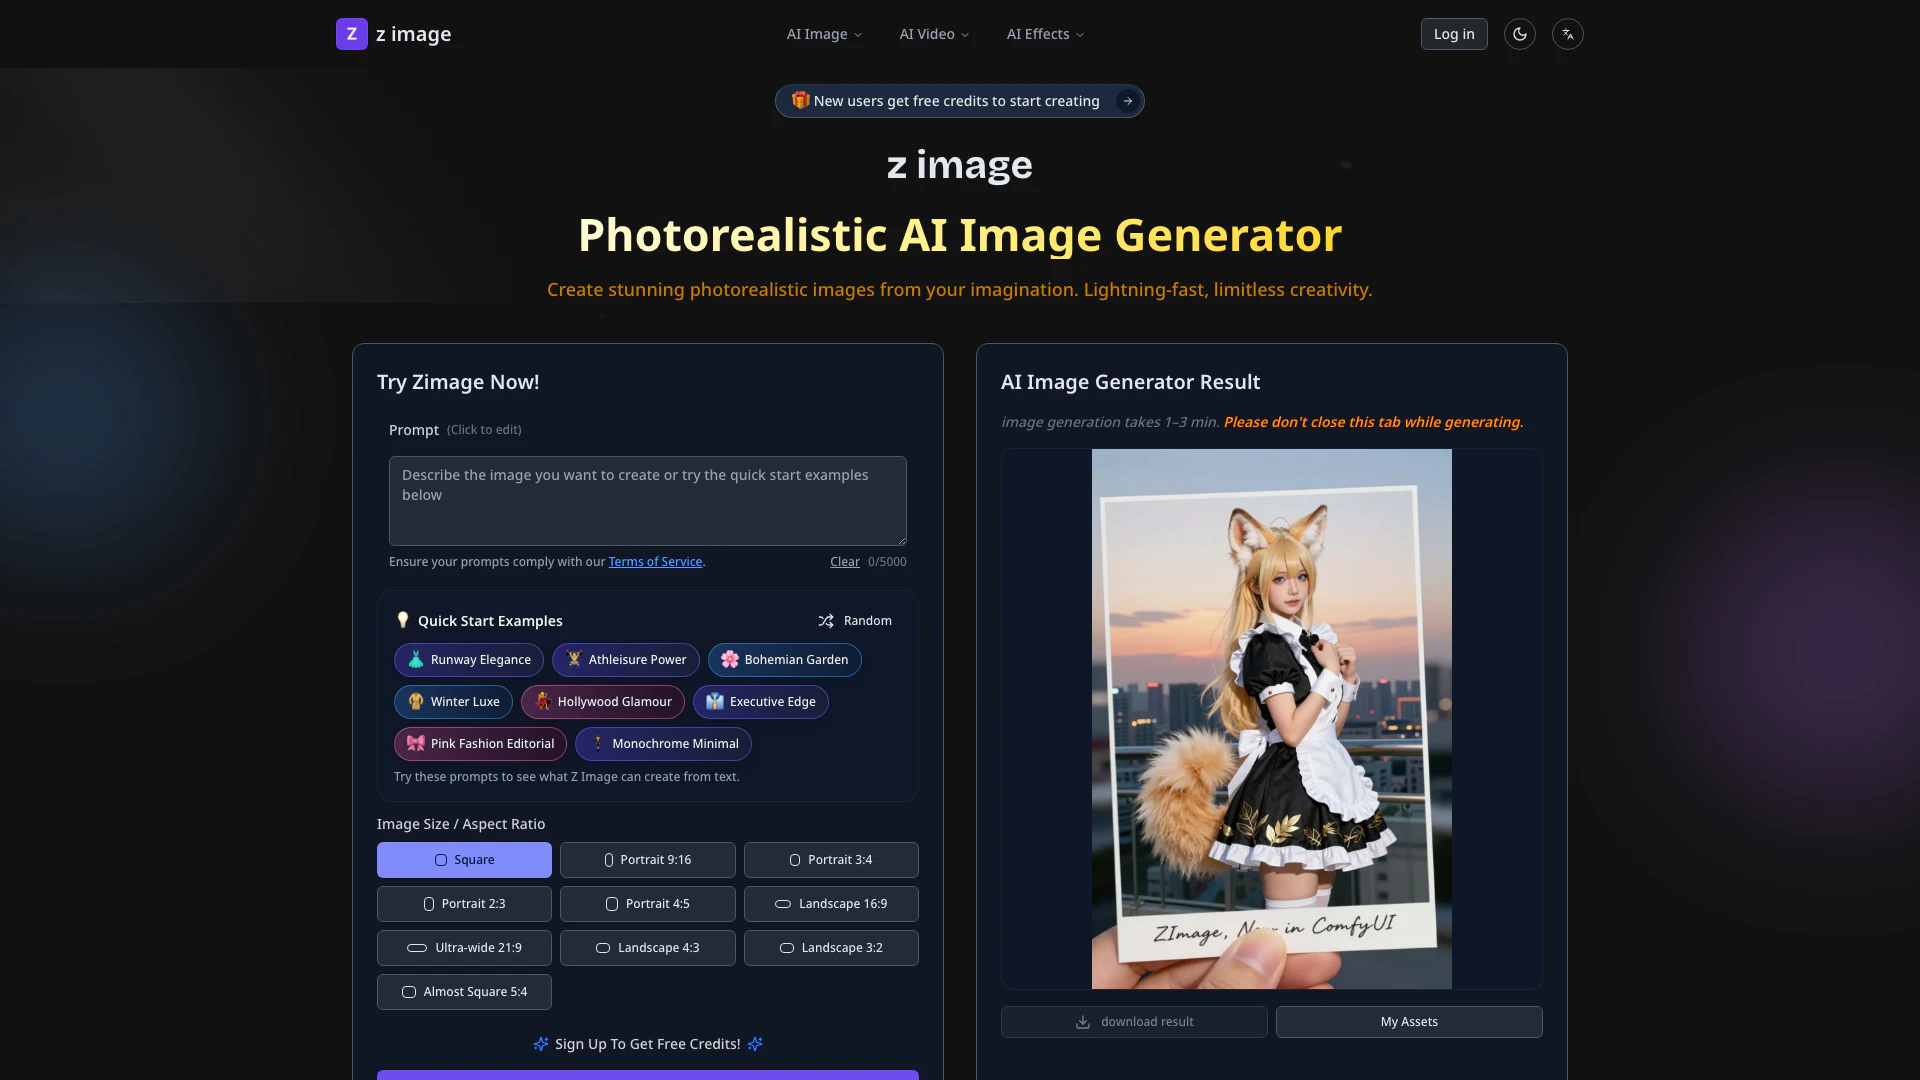The height and width of the screenshot is (1080, 1920).
Task: Select Landscape 16:9 image size
Action: click(x=830, y=904)
